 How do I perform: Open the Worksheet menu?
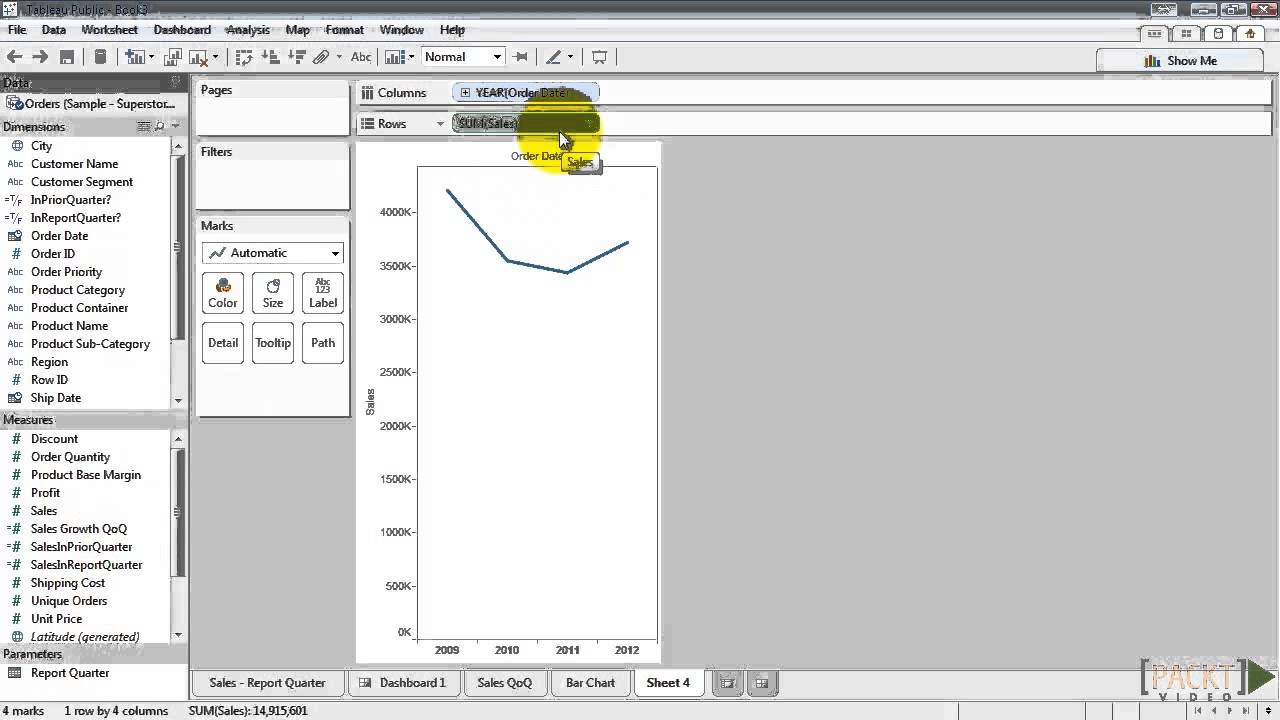click(x=109, y=30)
